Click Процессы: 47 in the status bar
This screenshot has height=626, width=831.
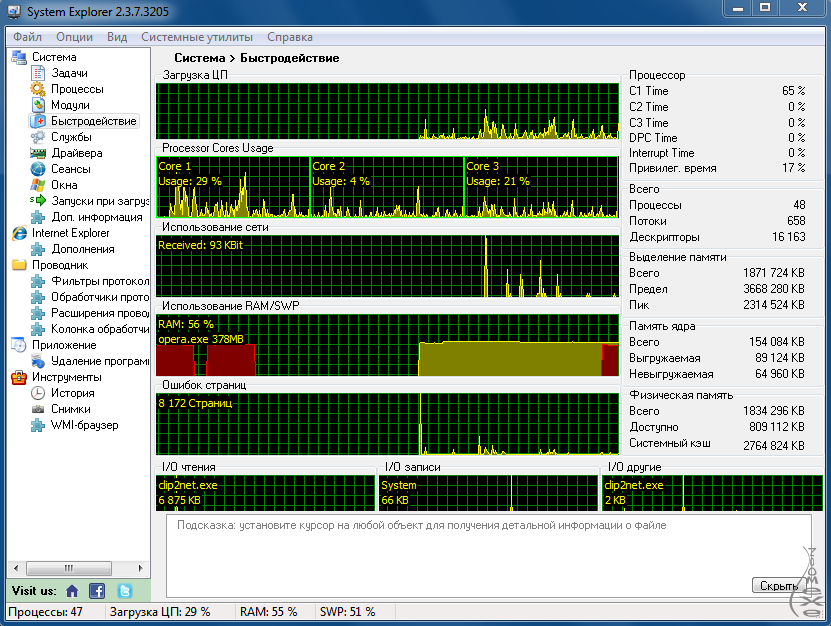[x=46, y=612]
